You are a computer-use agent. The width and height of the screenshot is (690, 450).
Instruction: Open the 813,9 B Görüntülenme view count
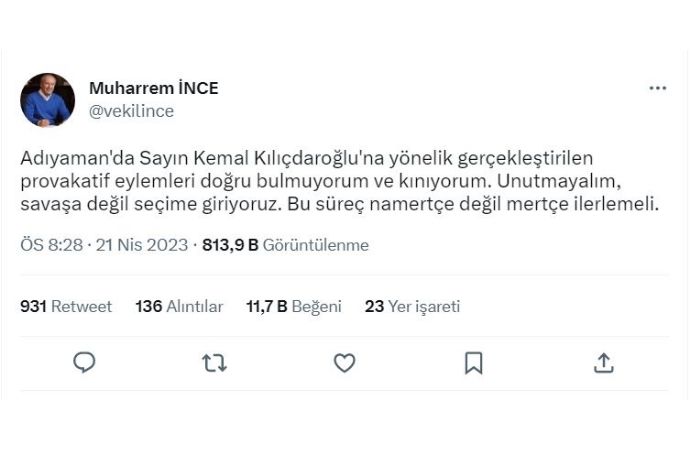coord(285,245)
